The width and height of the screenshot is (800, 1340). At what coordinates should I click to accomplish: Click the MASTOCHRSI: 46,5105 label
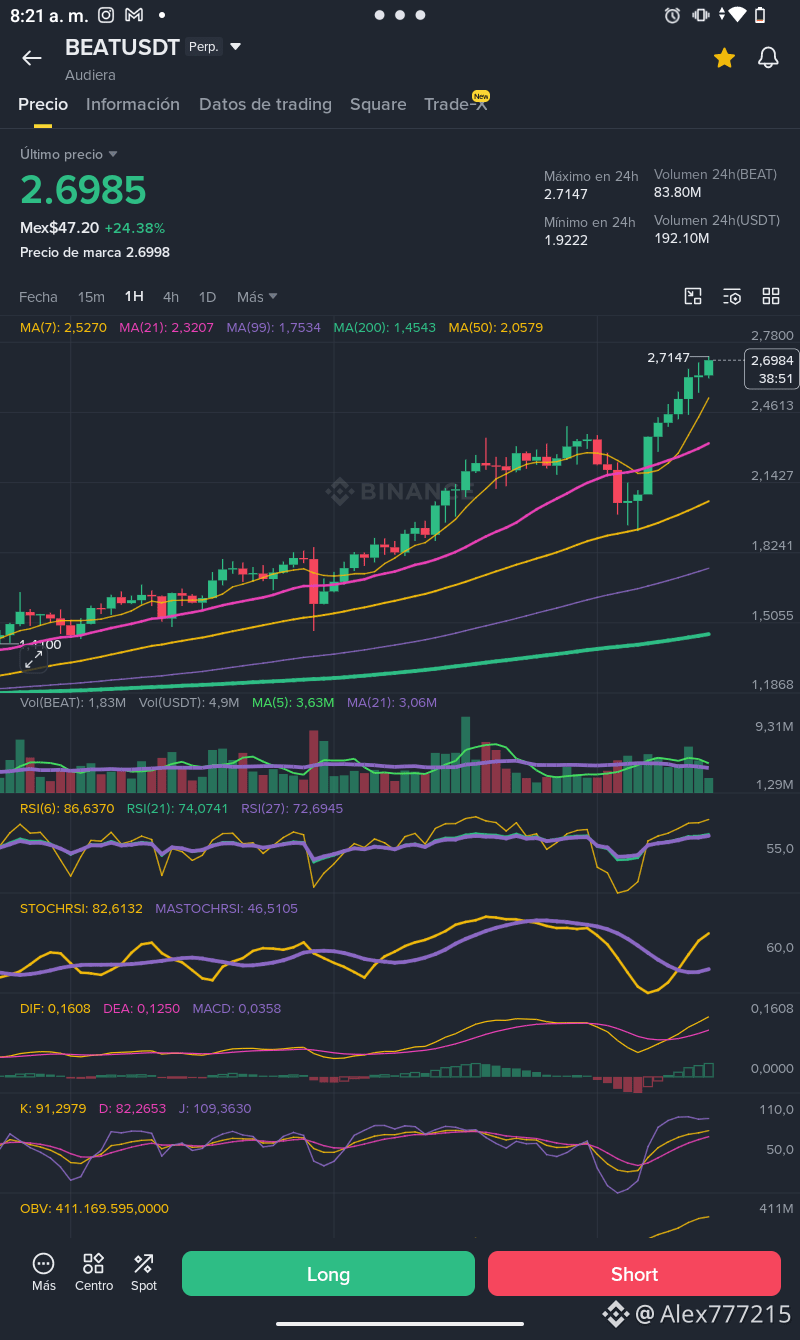coord(226,908)
